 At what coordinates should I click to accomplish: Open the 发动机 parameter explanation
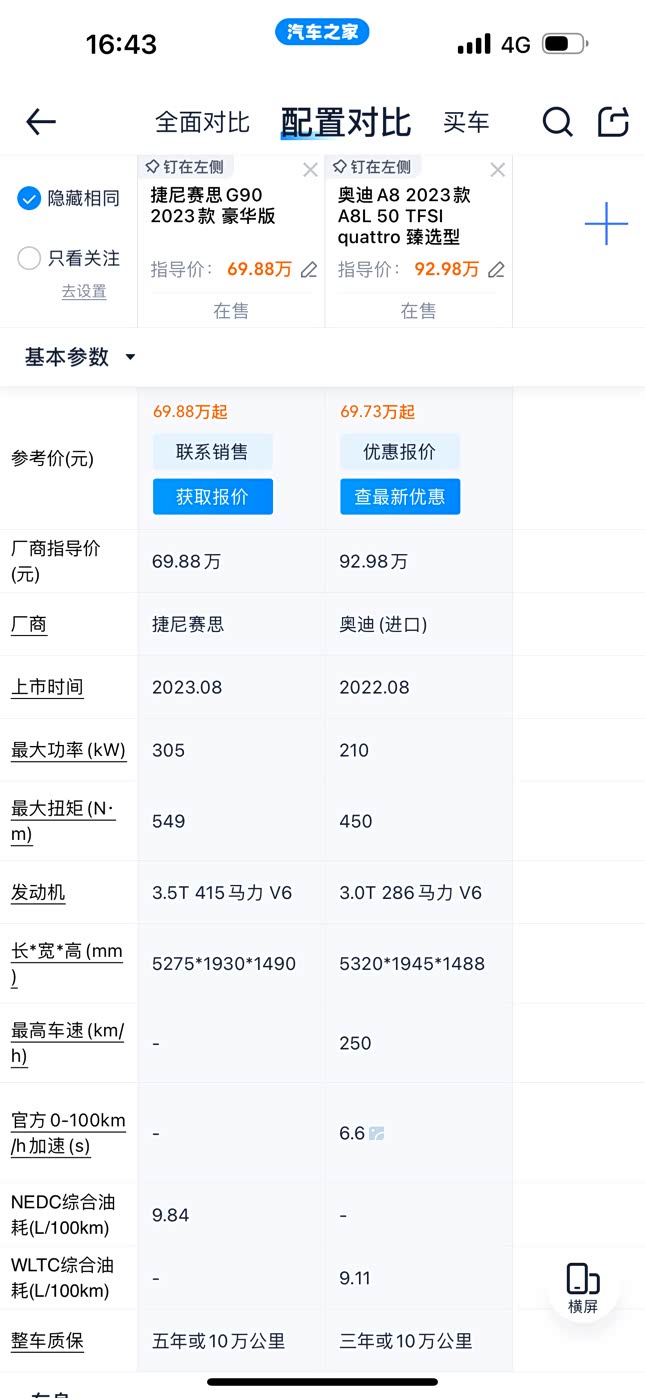(38, 892)
